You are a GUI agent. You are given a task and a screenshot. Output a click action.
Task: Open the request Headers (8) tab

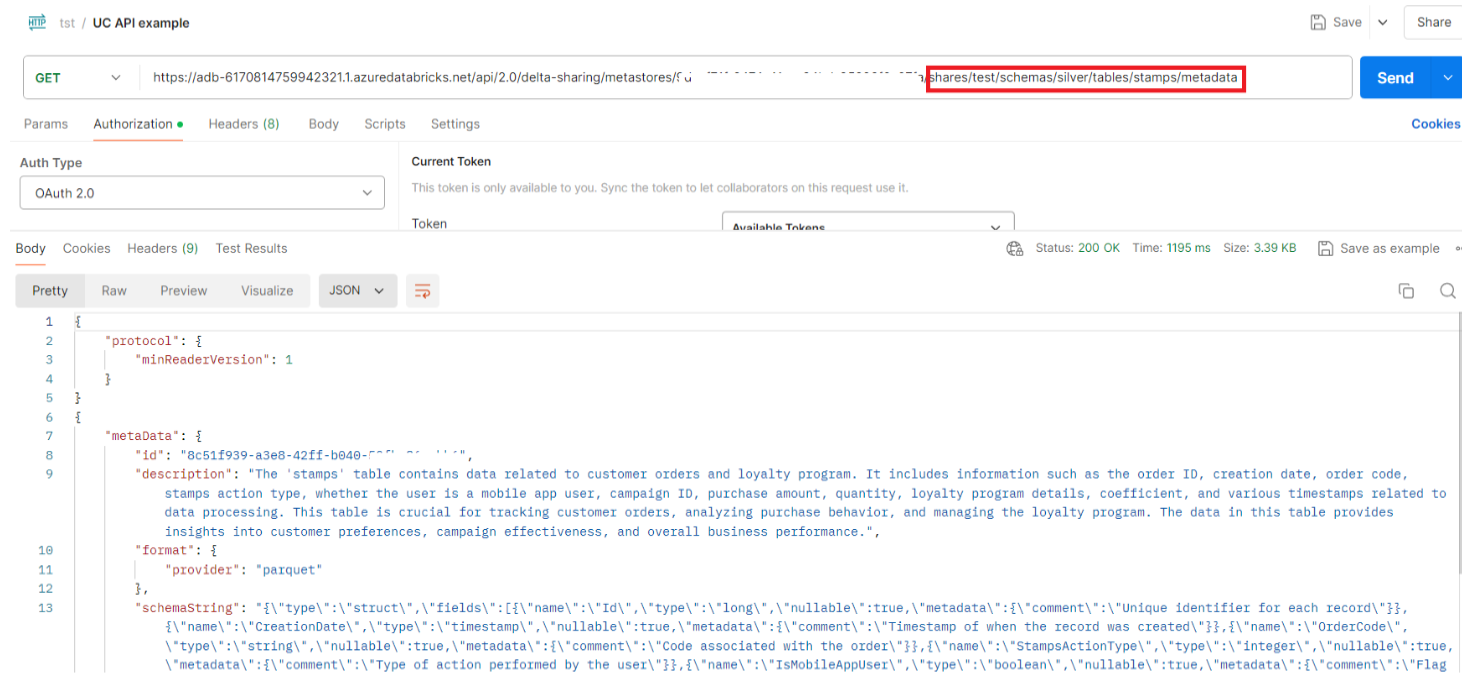tap(244, 124)
